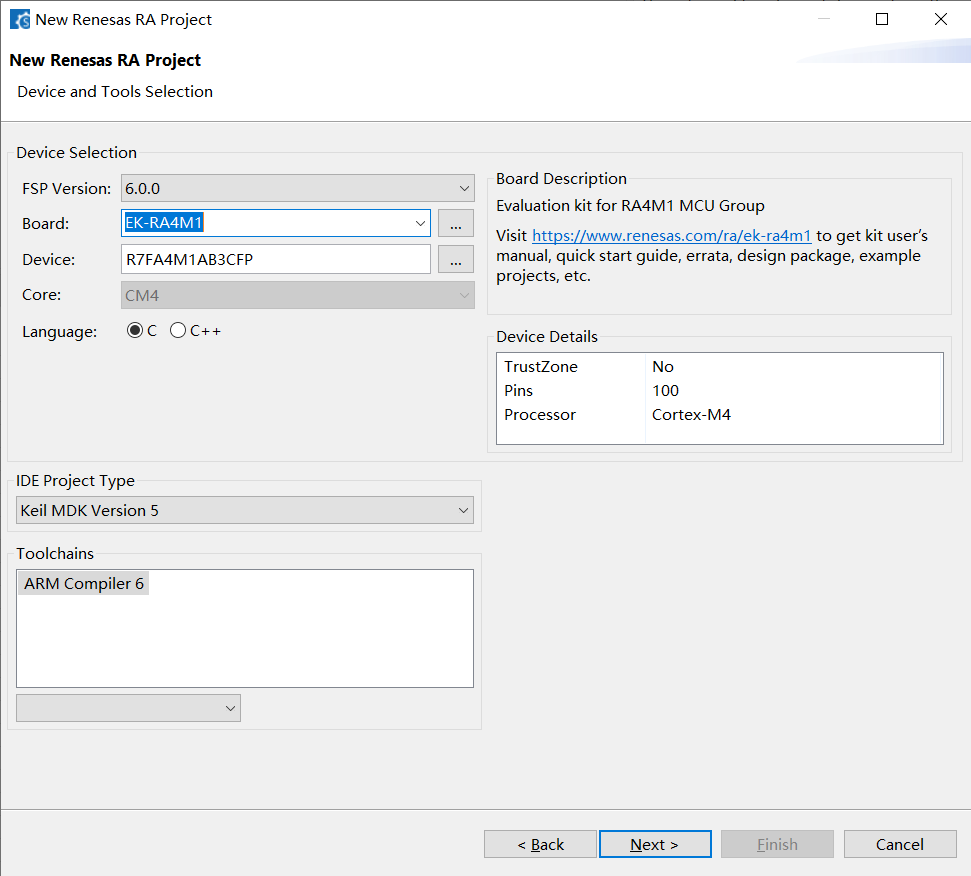Open the FSP Version dropdown

297,188
